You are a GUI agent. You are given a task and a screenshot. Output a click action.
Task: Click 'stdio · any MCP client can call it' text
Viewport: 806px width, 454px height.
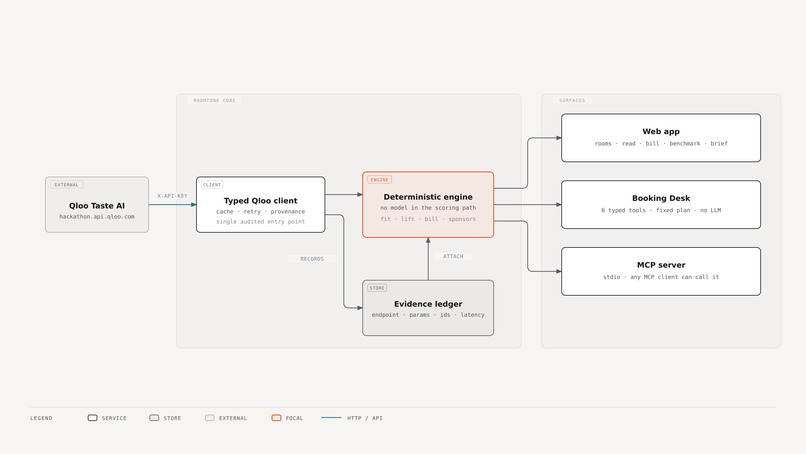coord(661,277)
